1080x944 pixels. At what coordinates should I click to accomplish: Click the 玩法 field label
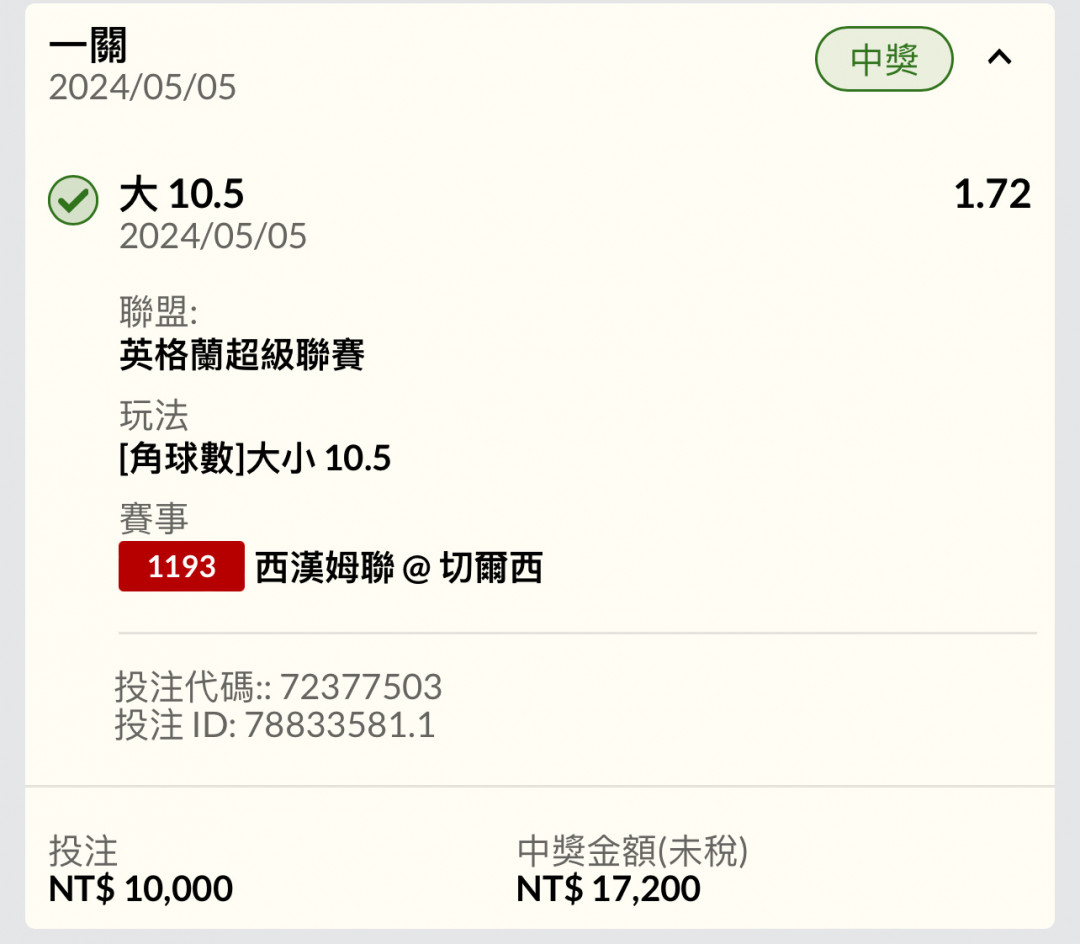[x=154, y=415]
